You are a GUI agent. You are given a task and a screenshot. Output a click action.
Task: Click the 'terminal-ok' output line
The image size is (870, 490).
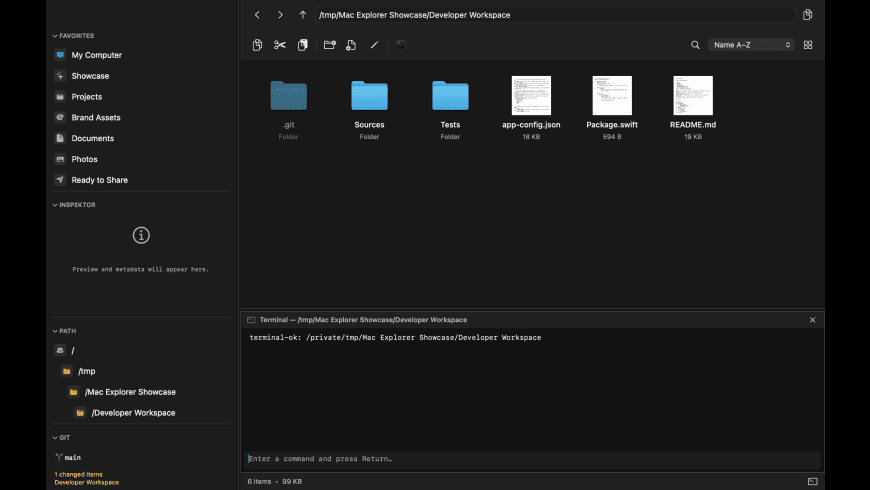coord(395,337)
